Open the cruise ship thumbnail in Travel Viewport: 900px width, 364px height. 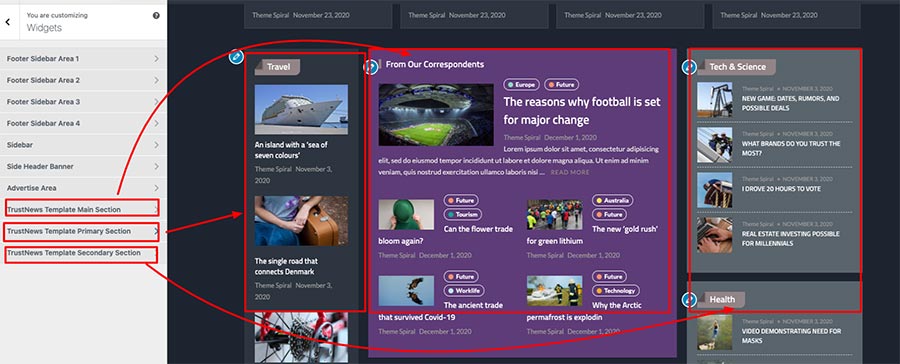coord(301,110)
